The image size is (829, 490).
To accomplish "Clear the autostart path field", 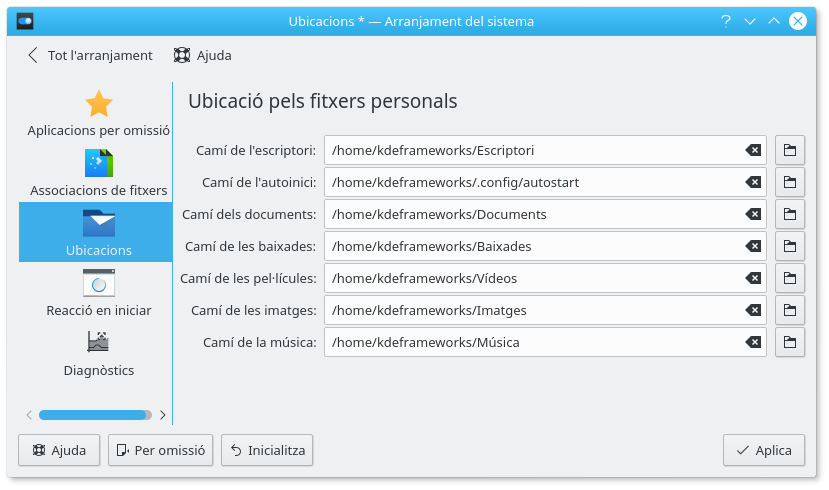I will pyautogui.click(x=753, y=182).
